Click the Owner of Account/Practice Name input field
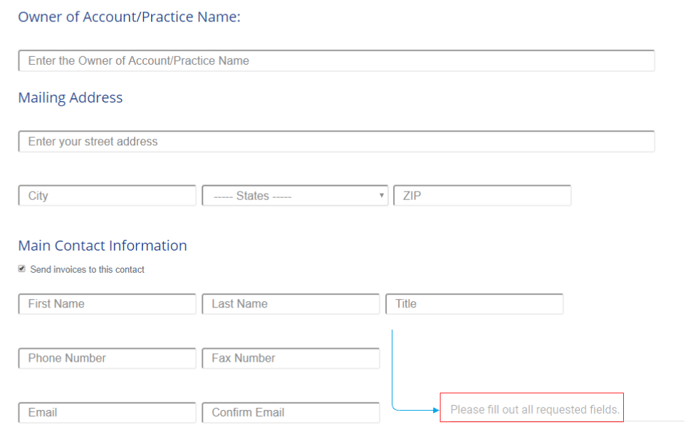Image resolution: width=688 pixels, height=430 pixels. (337, 61)
